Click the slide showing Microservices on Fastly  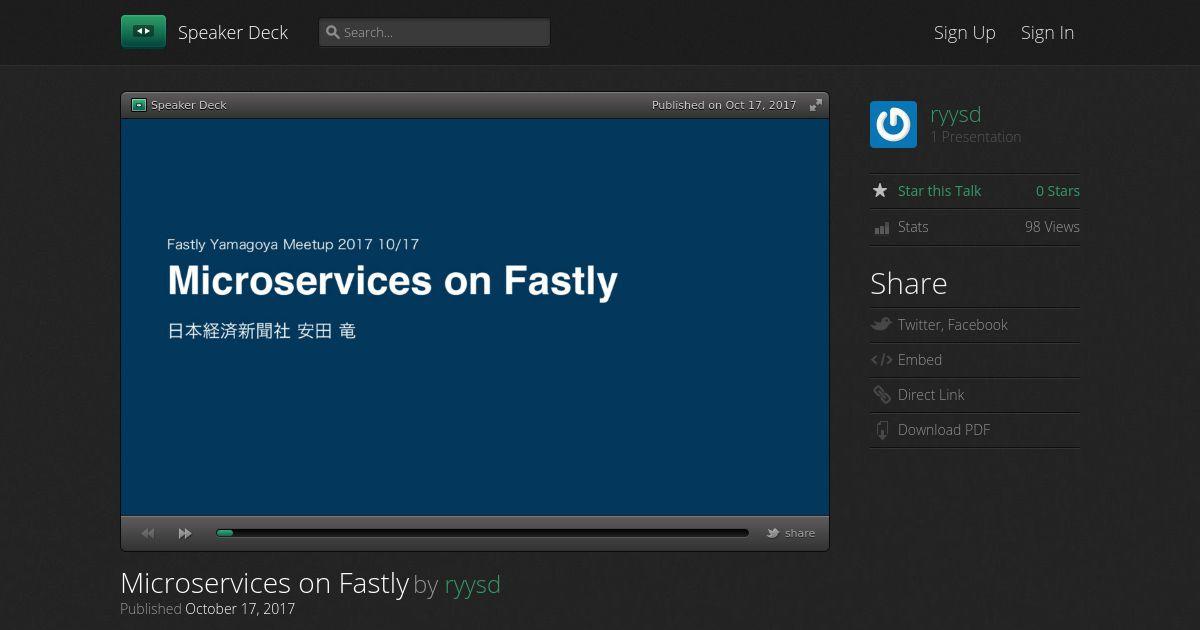click(475, 317)
